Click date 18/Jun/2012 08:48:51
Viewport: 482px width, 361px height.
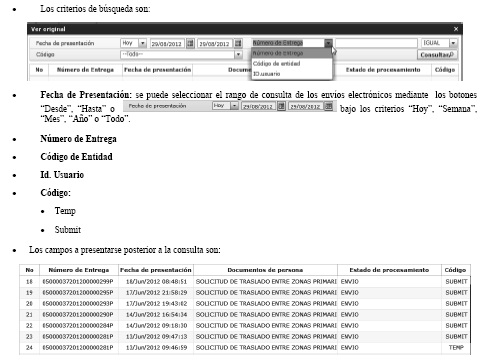(157, 282)
